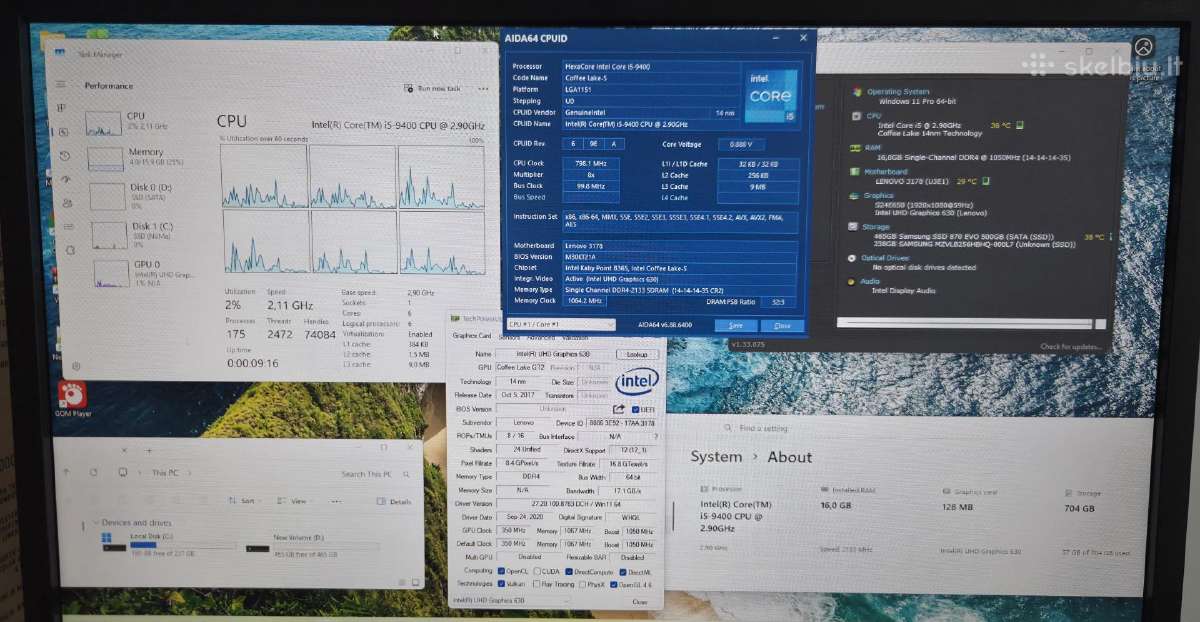
Task: Click Intel Core i5 badge in AIDA64
Action: tap(771, 96)
